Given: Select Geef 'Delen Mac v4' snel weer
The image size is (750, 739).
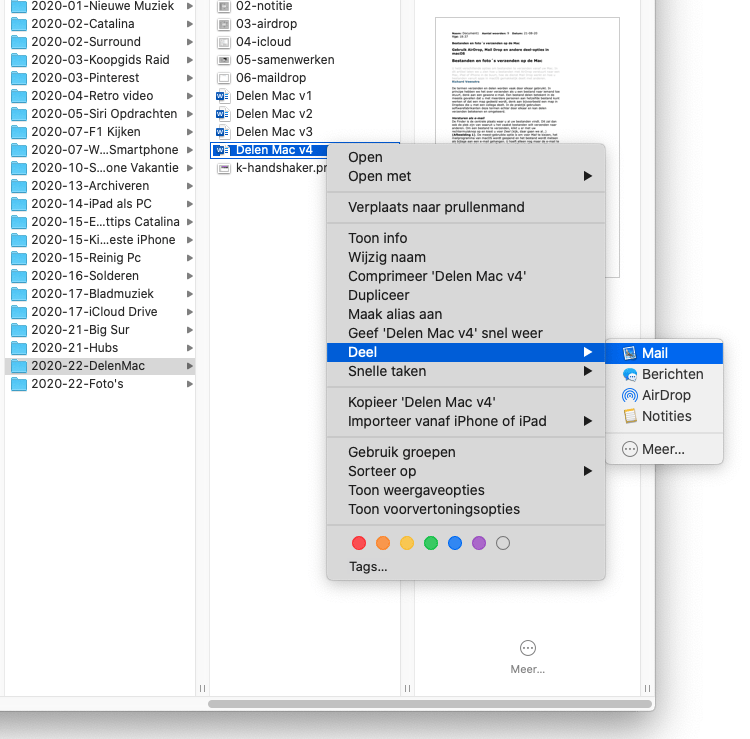Looking at the screenshot, I should (466, 333).
